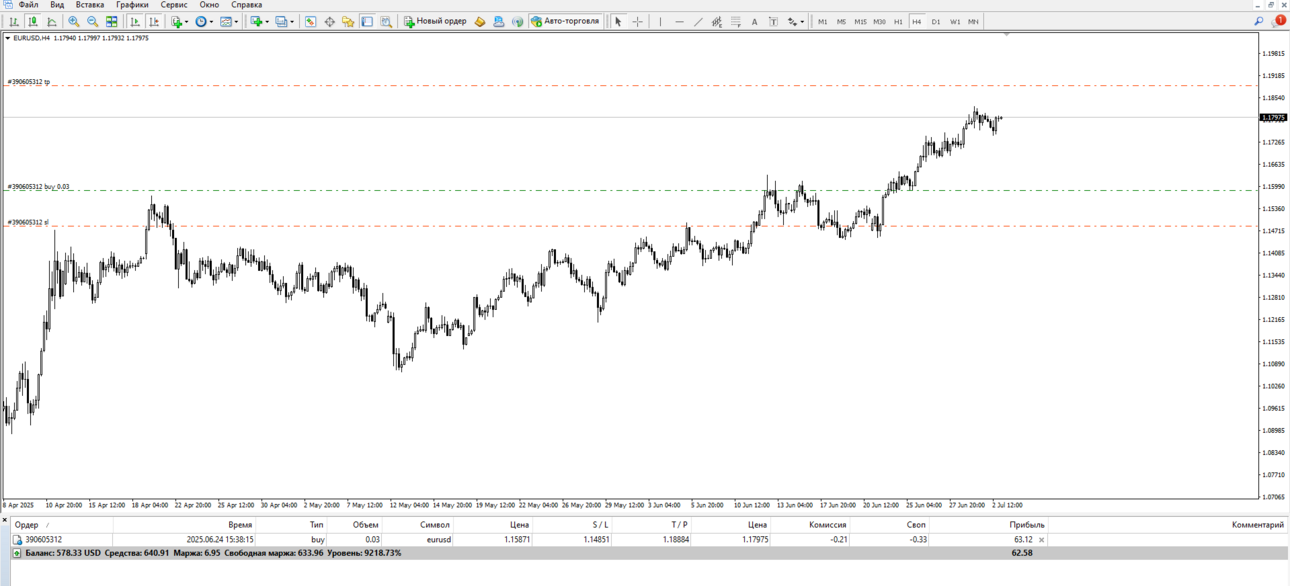Open the Справка menu
1290x586 pixels.
[247, 5]
